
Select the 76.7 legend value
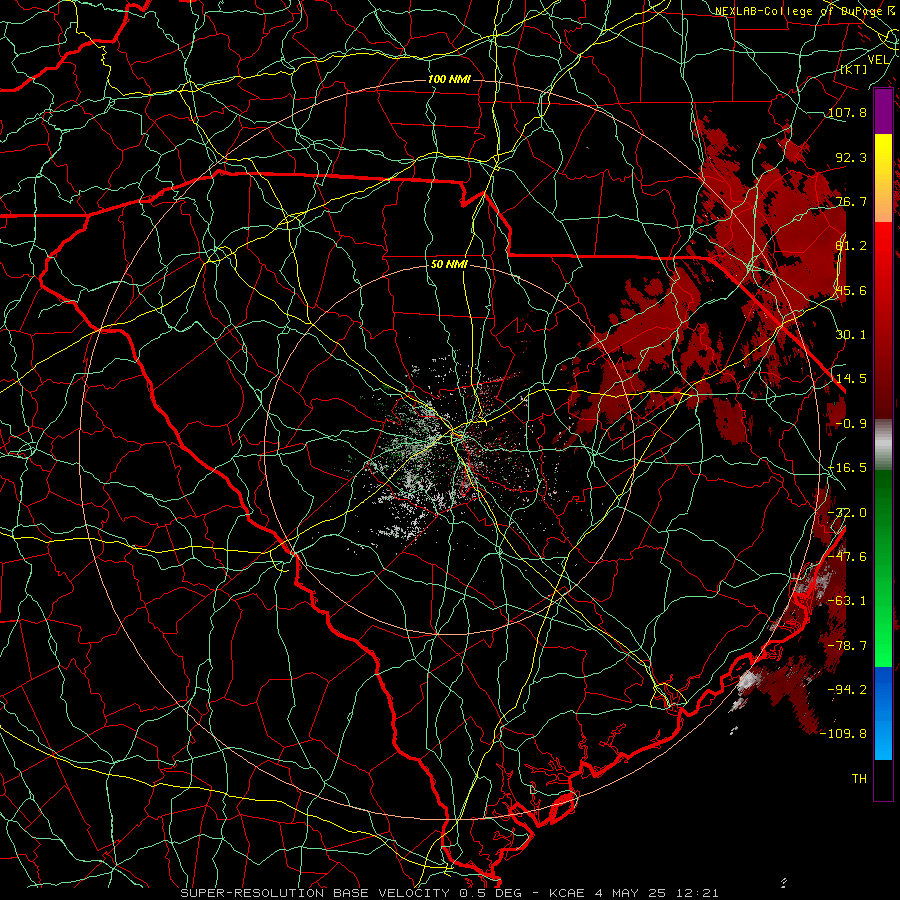(851, 201)
